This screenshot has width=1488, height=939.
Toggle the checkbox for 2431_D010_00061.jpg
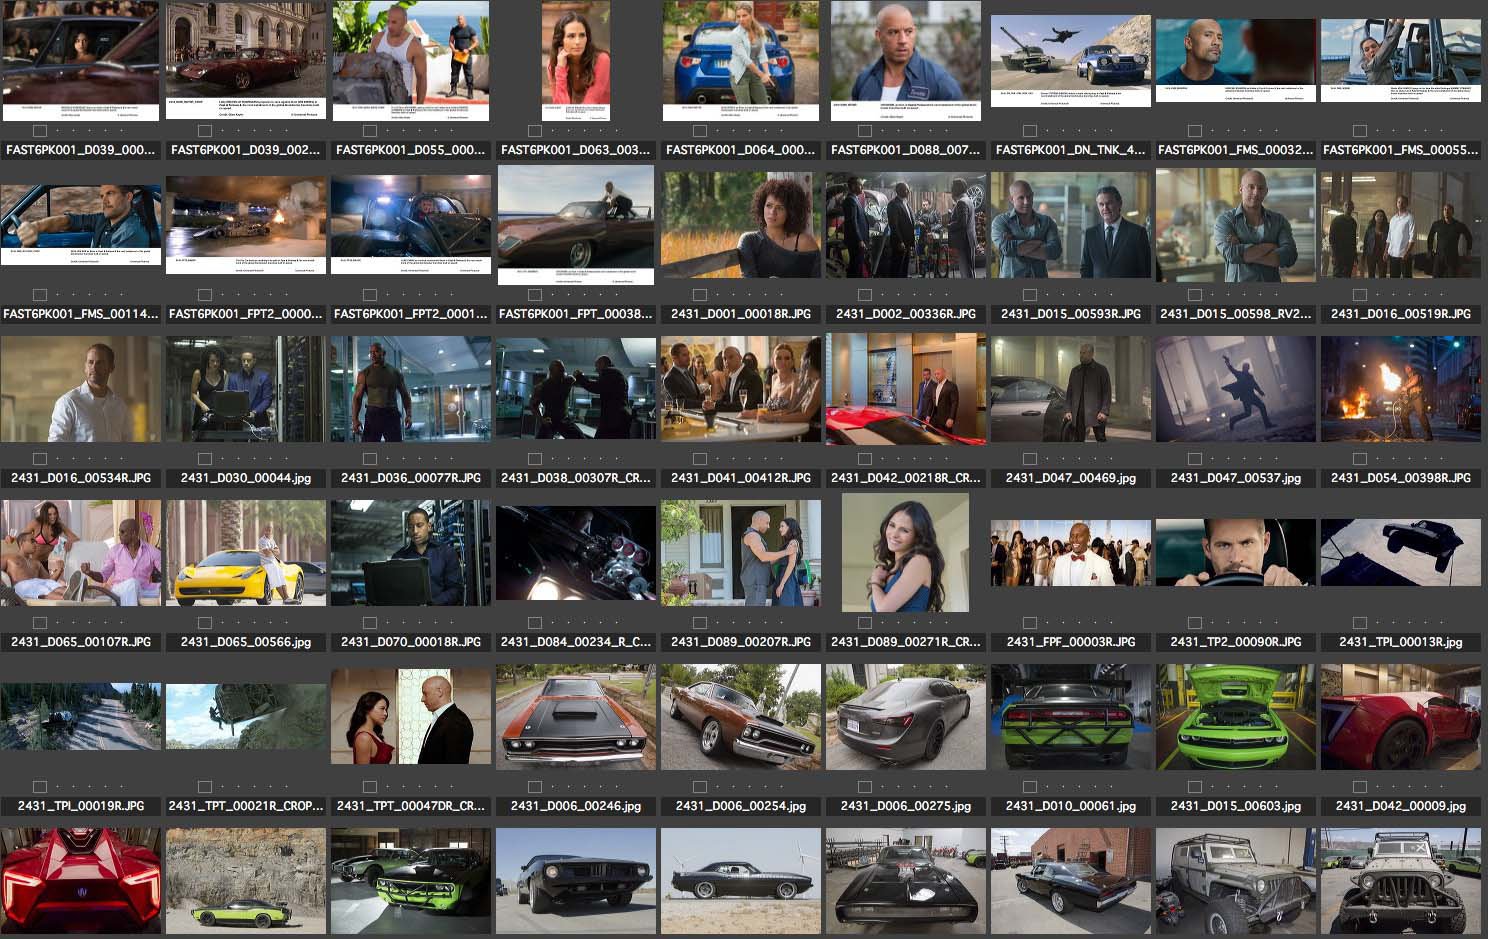point(1030,787)
